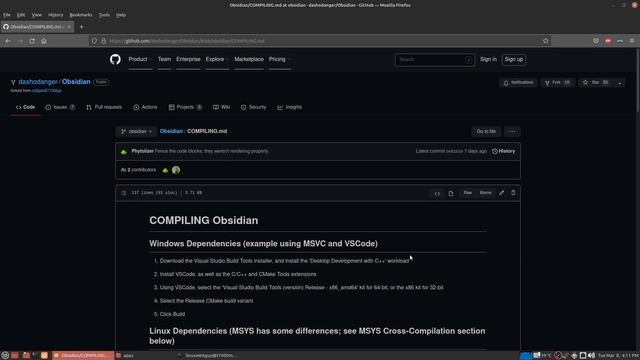This screenshot has height=360, width=640.
Task: Star the repository
Action: pos(596,83)
